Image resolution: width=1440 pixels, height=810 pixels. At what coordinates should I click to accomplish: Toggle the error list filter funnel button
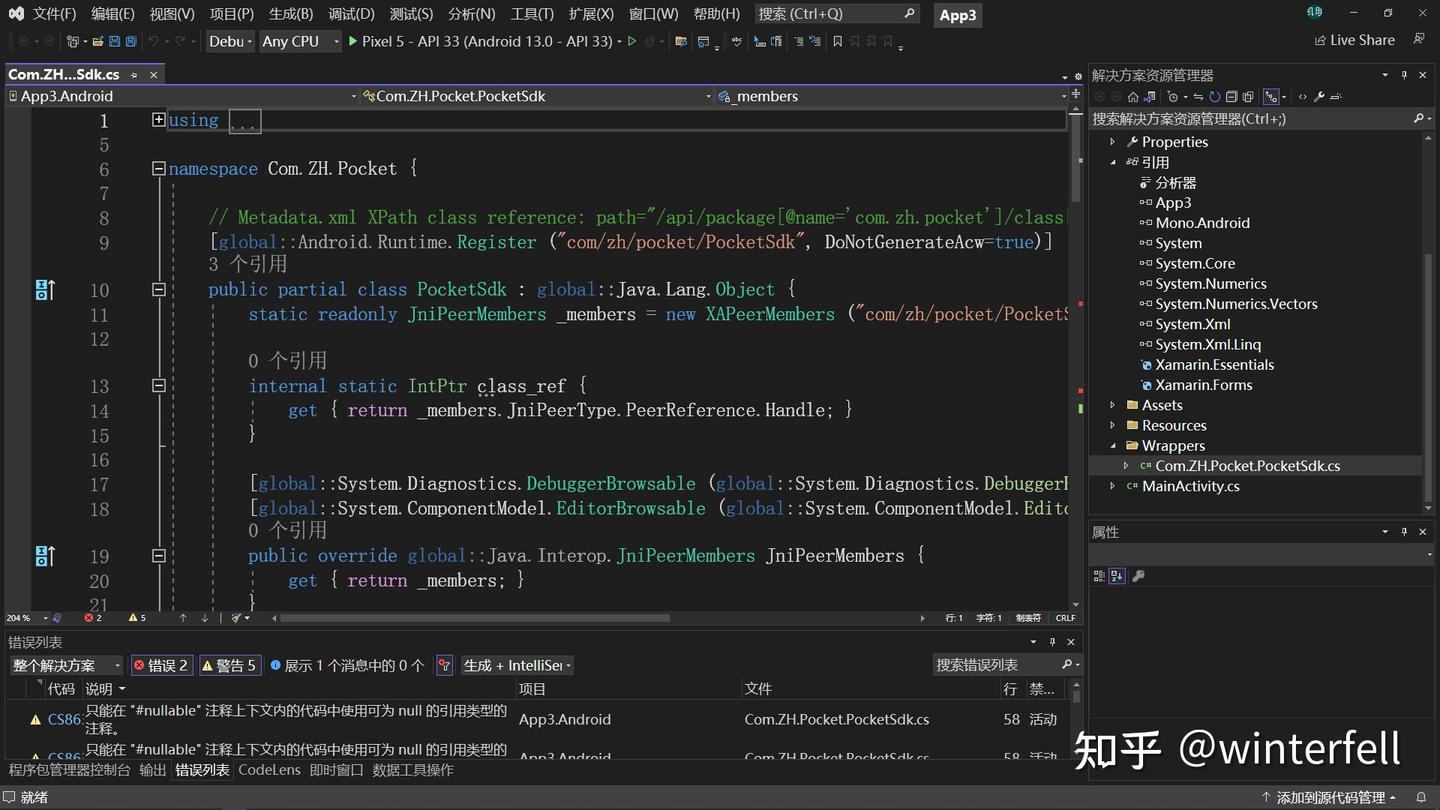click(x=444, y=665)
